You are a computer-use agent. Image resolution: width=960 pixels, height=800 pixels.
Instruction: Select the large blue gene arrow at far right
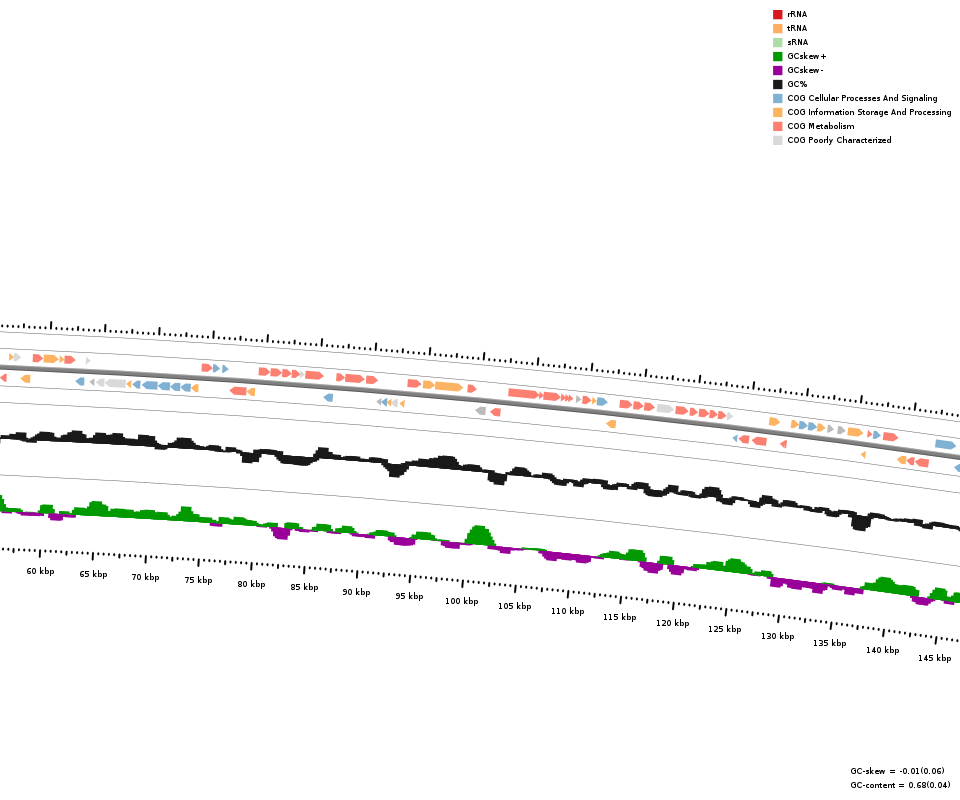pyautogui.click(x=945, y=444)
